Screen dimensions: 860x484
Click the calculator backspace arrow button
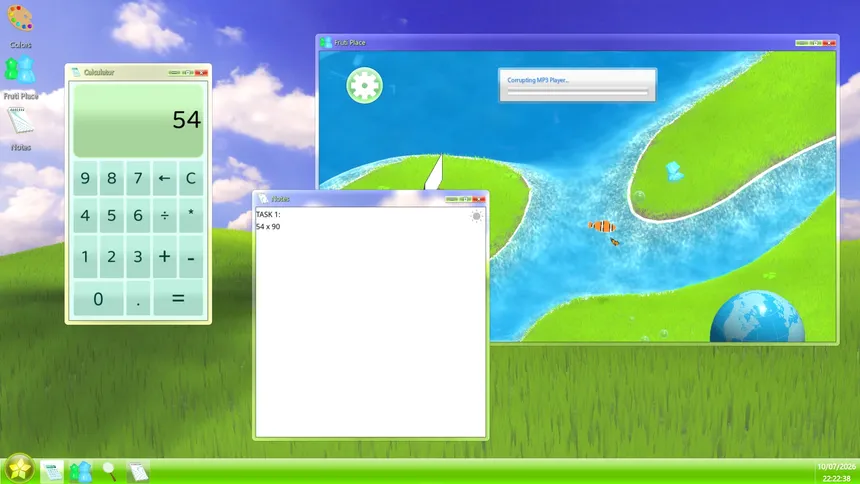tap(164, 178)
